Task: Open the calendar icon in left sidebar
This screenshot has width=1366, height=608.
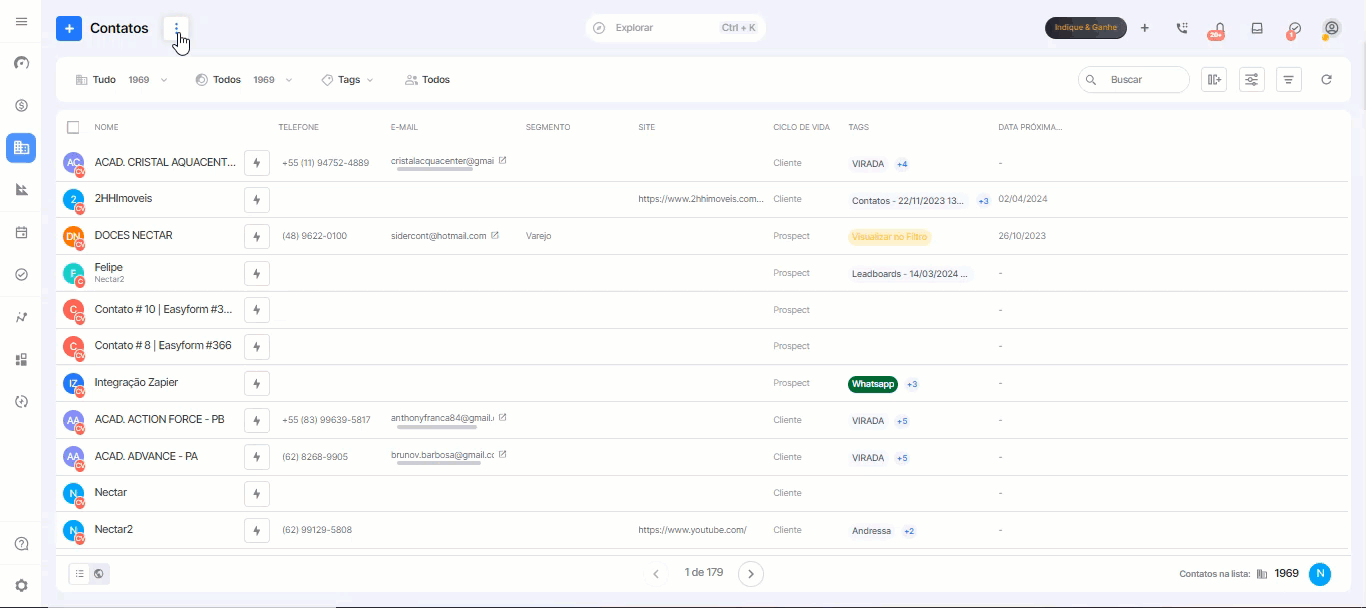Action: (21, 232)
